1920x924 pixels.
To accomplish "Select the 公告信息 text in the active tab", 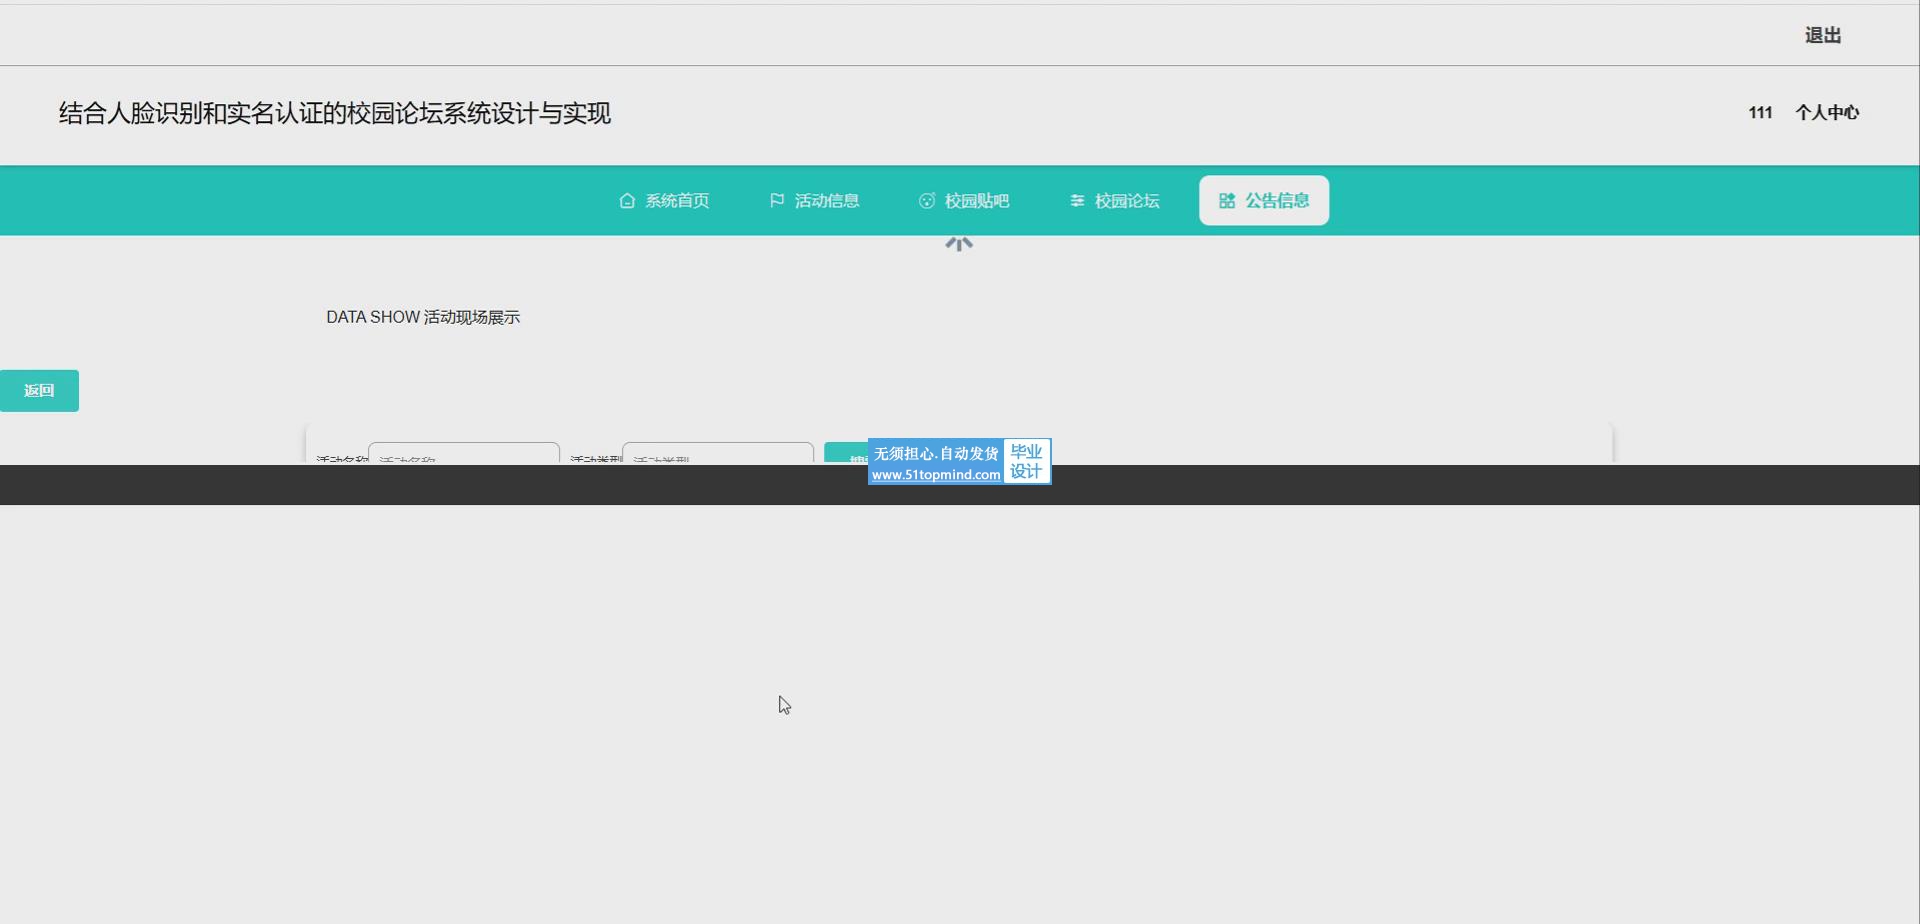I will 1277,201.
